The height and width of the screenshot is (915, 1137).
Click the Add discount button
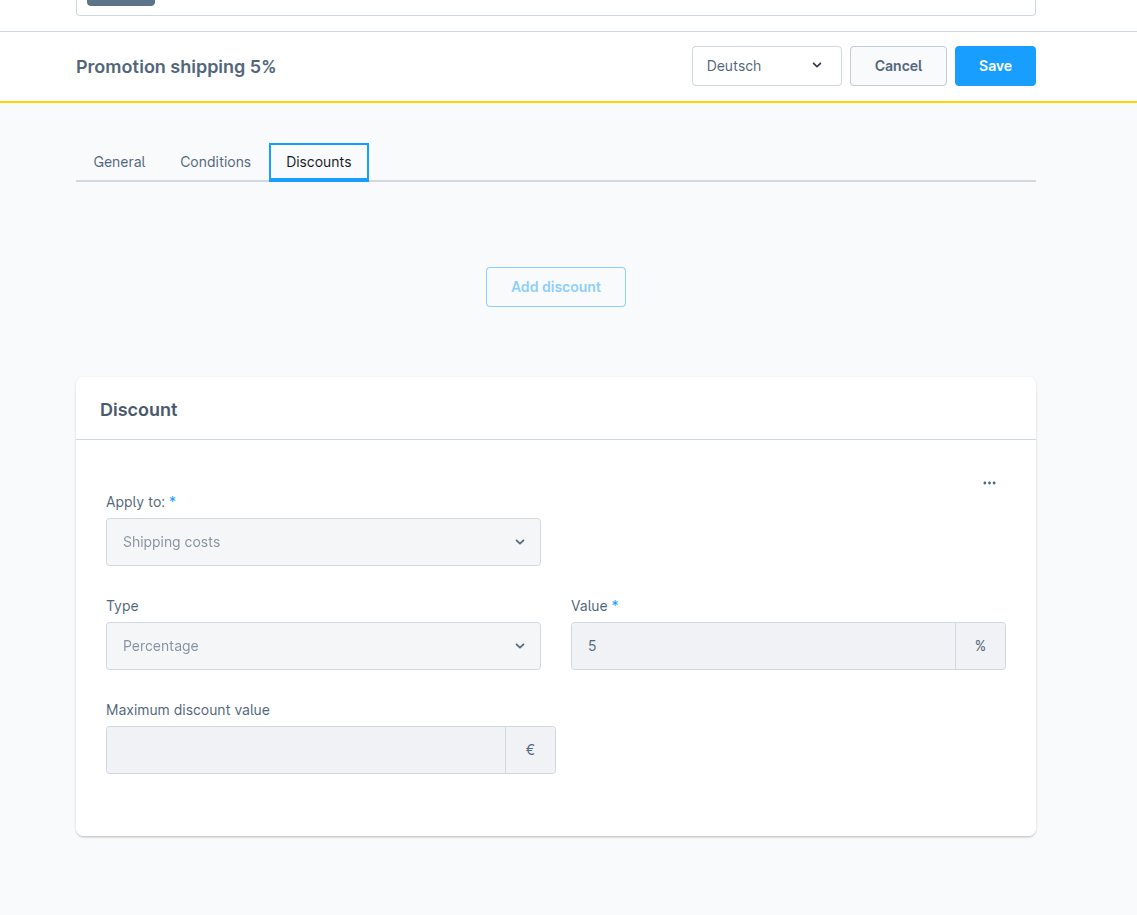(x=556, y=287)
